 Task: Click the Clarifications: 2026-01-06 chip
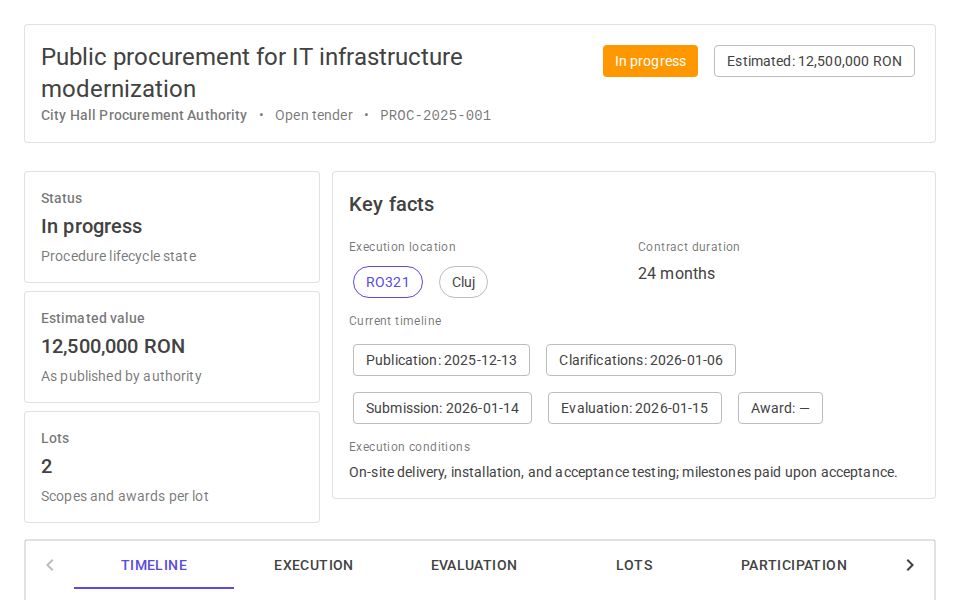[640, 360]
